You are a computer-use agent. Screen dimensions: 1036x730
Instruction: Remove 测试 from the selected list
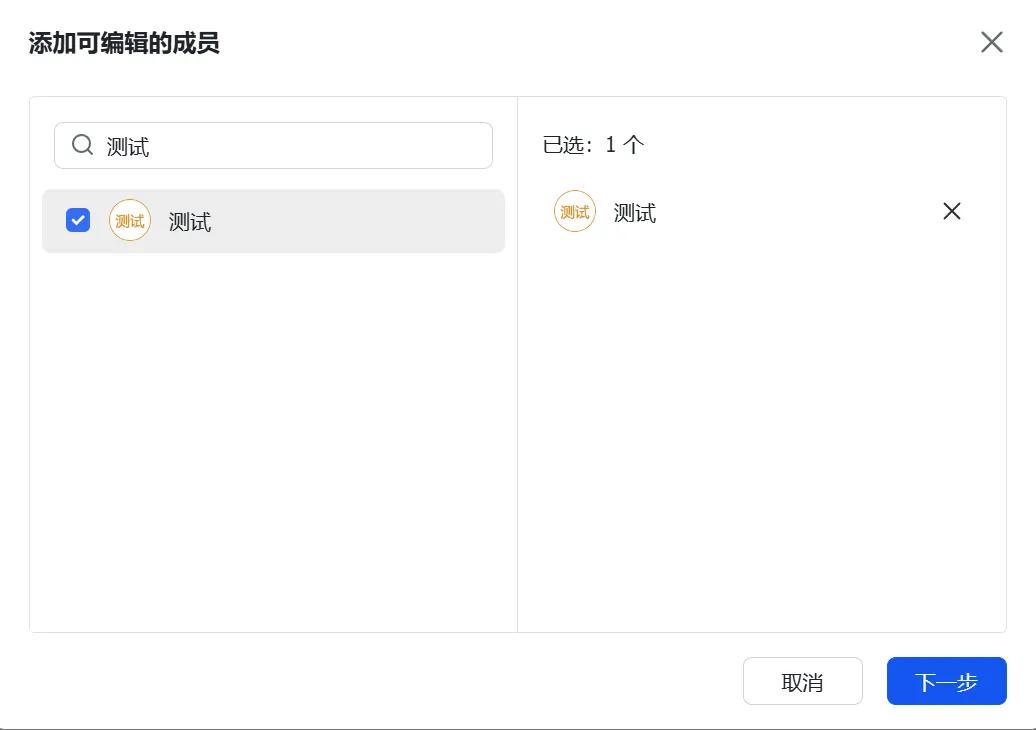coord(951,211)
